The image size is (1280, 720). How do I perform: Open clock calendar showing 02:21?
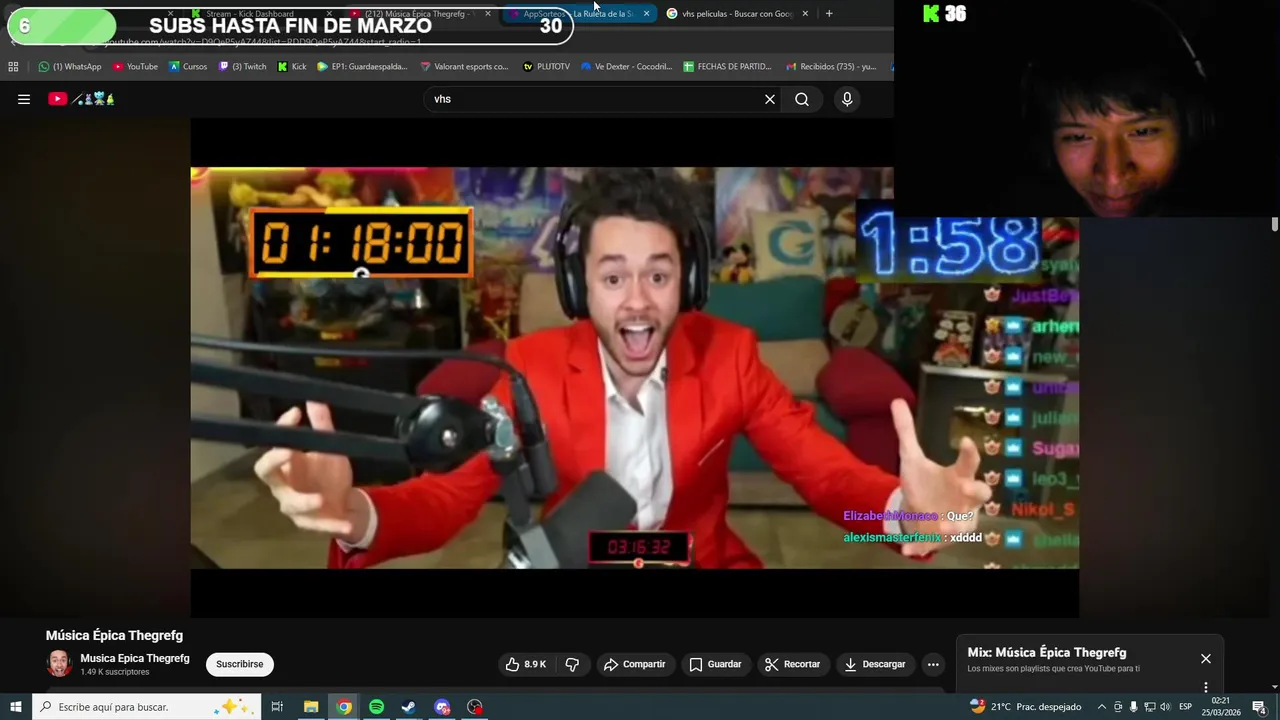pos(1220,707)
